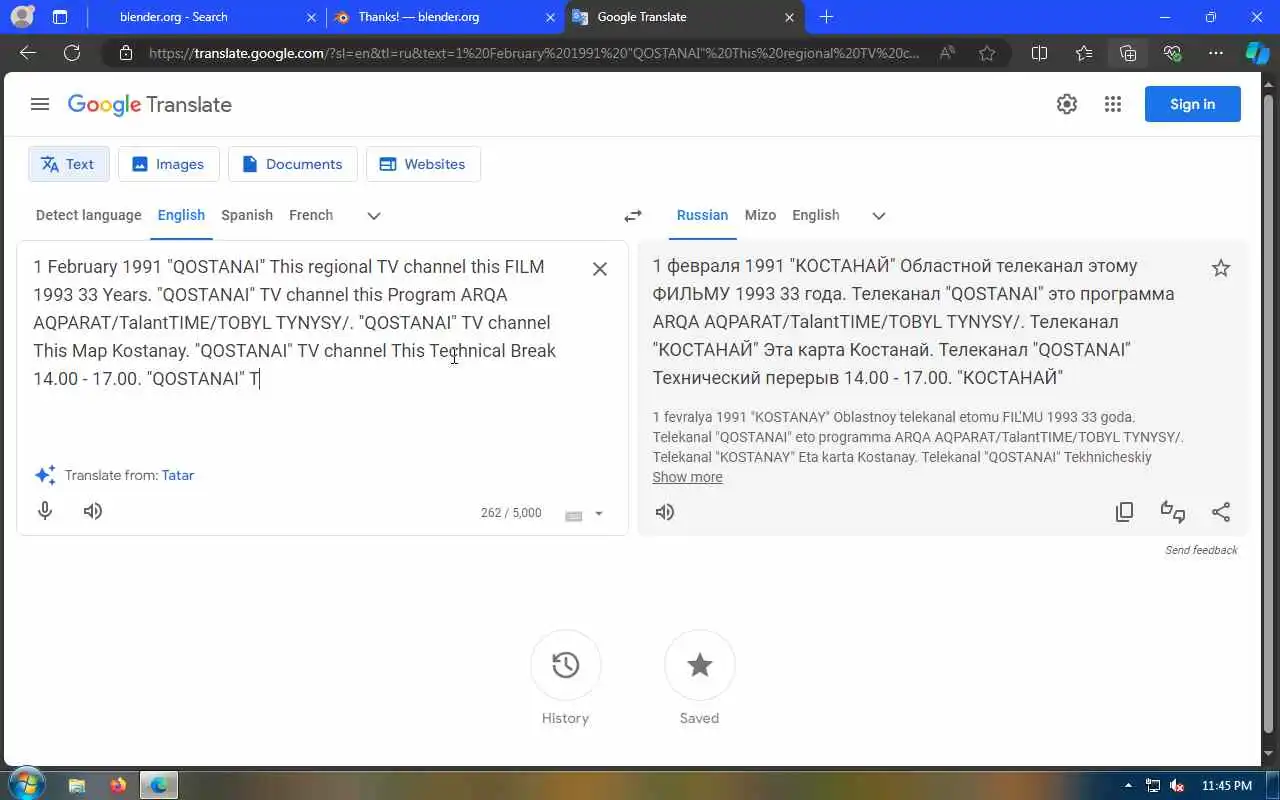Select the Images translation mode
The image size is (1280, 800).
(x=168, y=164)
